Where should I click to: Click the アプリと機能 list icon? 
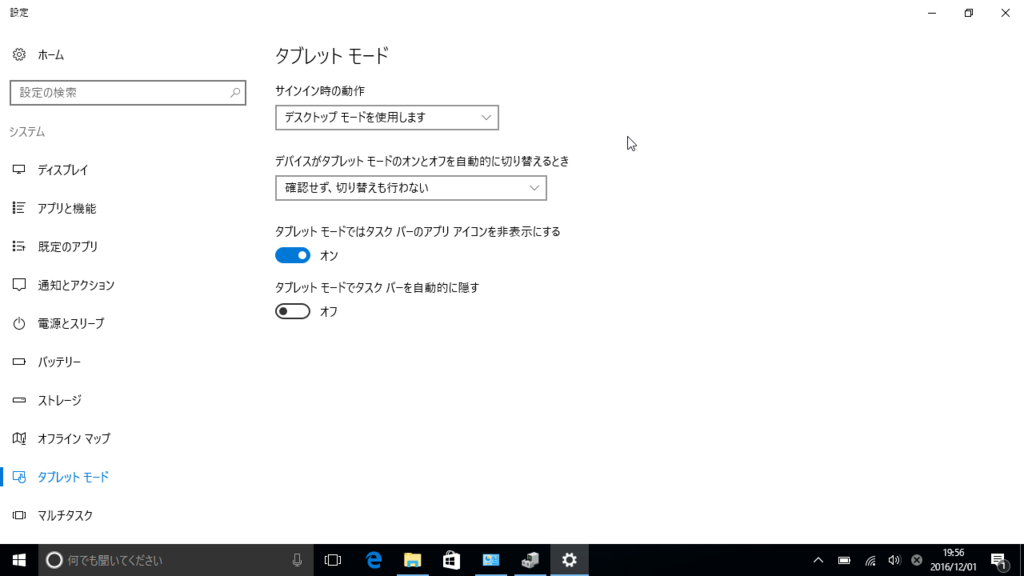[19, 208]
